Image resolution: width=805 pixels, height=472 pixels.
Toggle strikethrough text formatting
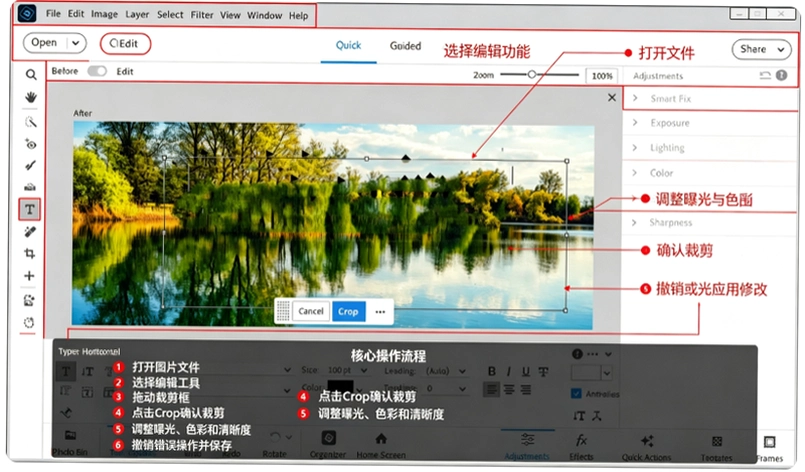(x=543, y=371)
